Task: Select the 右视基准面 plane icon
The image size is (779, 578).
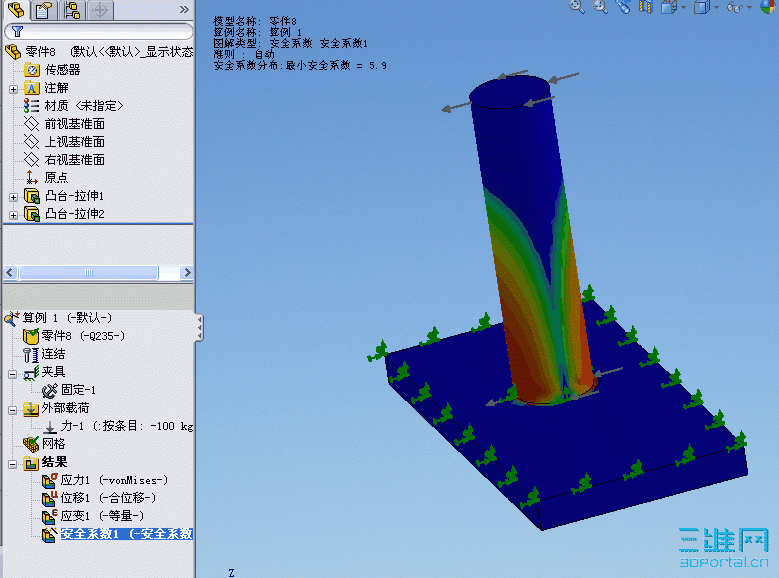Action: click(x=32, y=160)
